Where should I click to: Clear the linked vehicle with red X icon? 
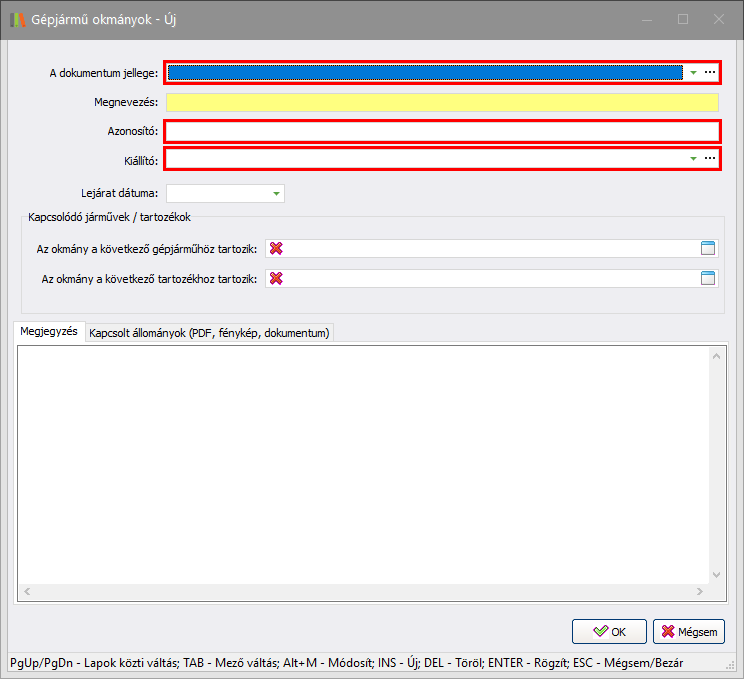pos(276,249)
